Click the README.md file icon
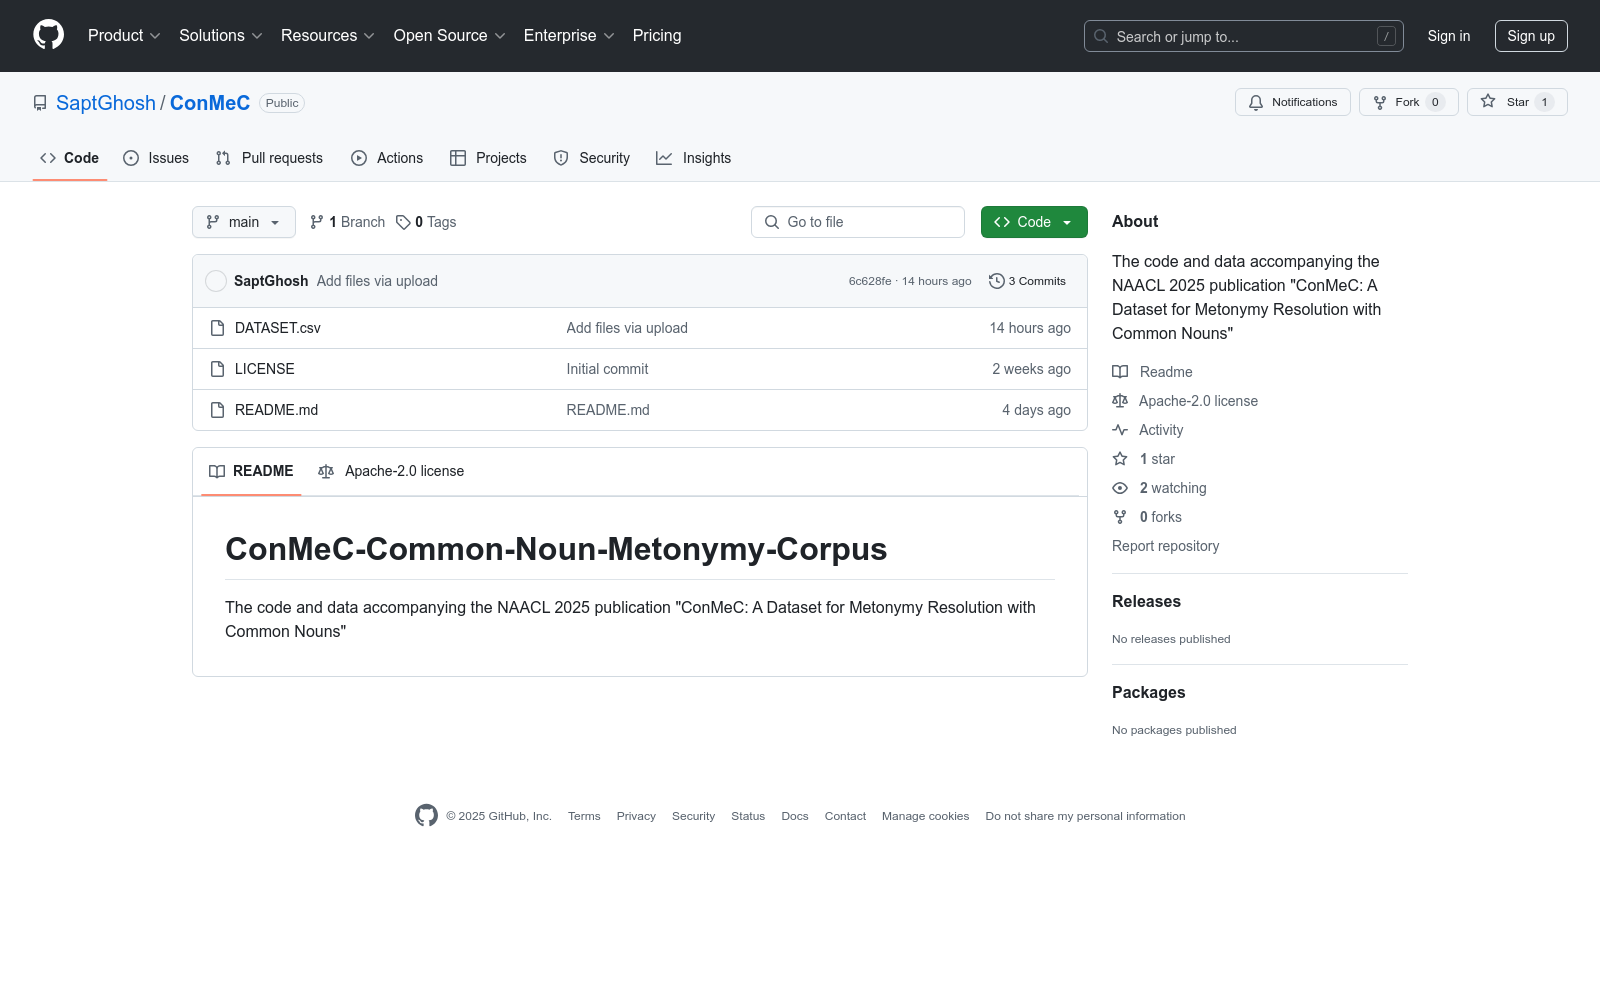Screen dimensions: 1600x1000 pyautogui.click(x=217, y=410)
